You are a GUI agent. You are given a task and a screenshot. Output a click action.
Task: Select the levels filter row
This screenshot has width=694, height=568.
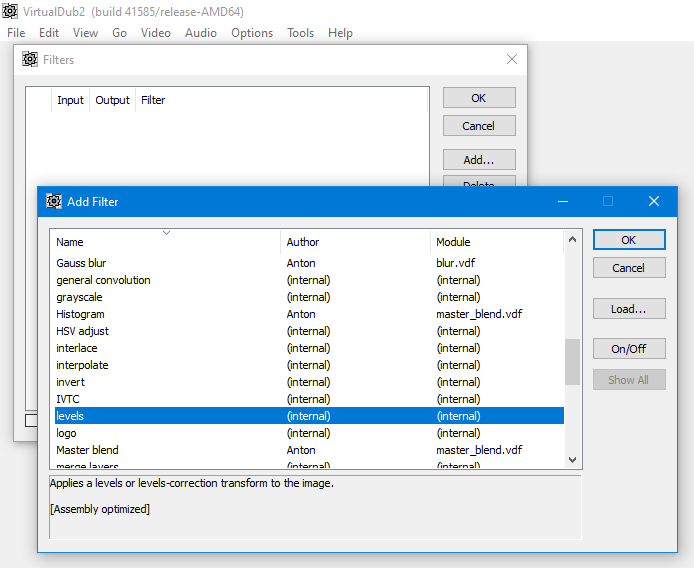point(309,416)
